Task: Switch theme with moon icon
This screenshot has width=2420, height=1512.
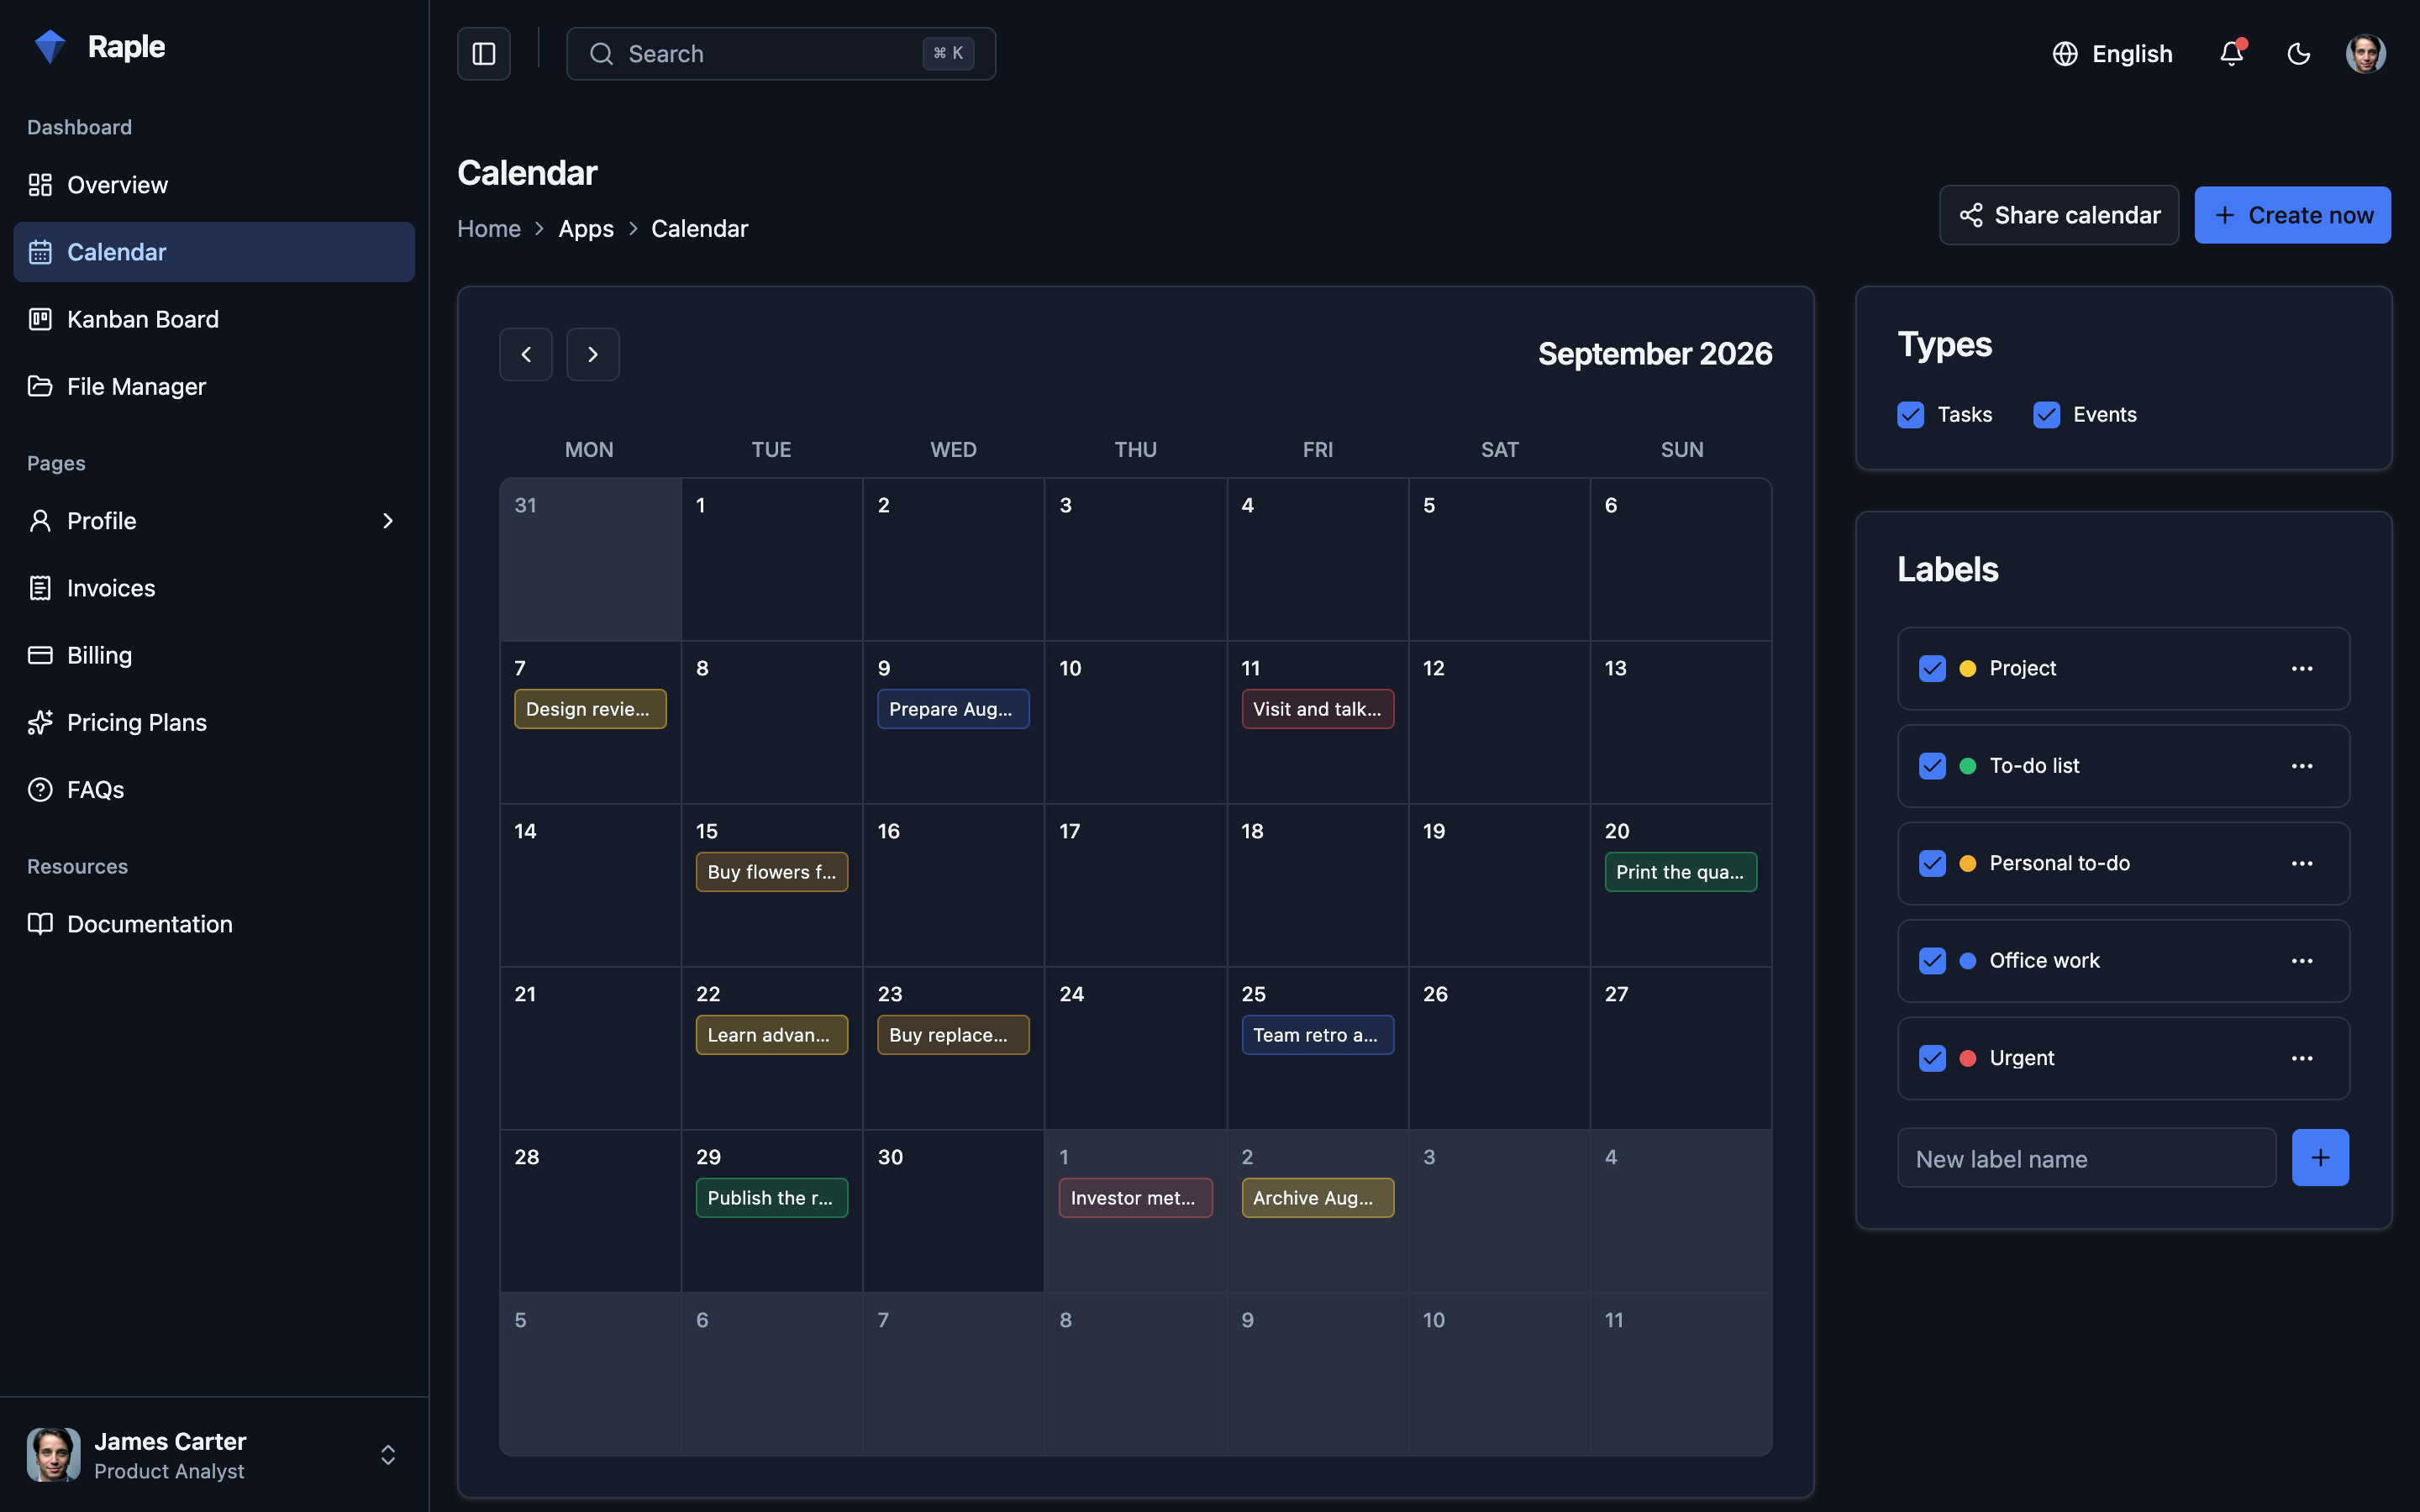Action: coord(2299,54)
